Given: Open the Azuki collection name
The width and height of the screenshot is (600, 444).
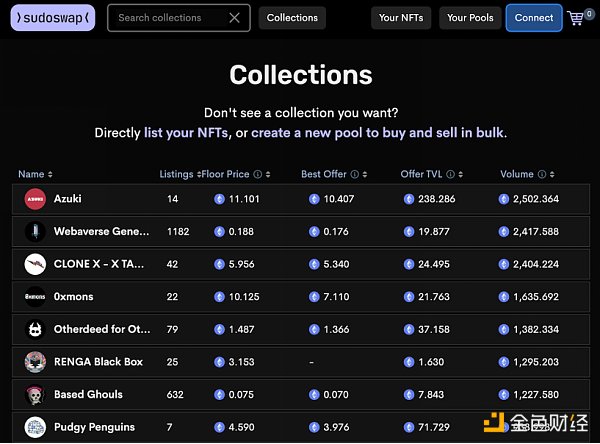Looking at the screenshot, I should click(x=67, y=199).
